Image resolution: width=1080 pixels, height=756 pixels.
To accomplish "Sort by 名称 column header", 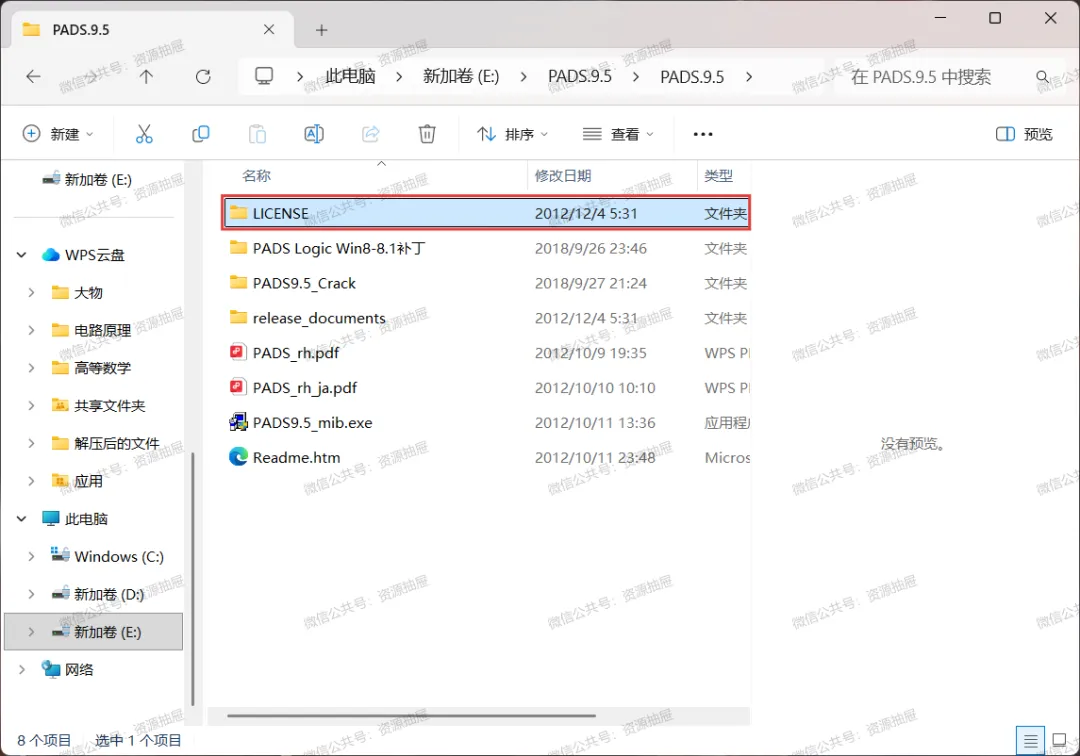I will coord(256,176).
